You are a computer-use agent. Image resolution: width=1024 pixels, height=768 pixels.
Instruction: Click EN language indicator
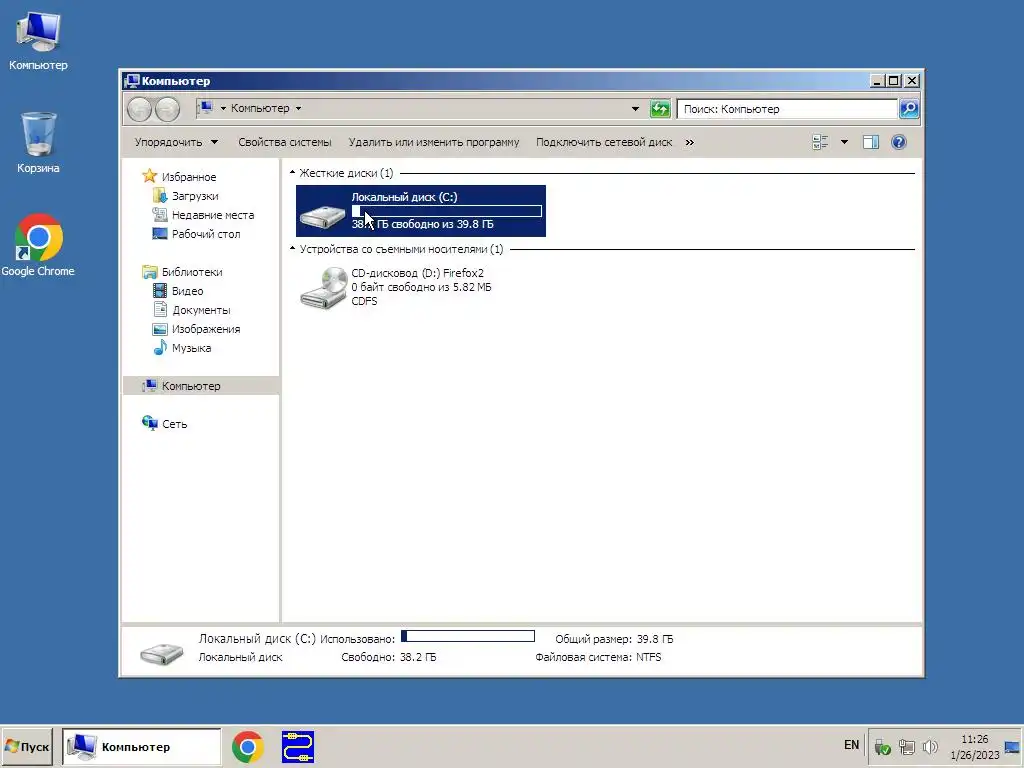(852, 745)
